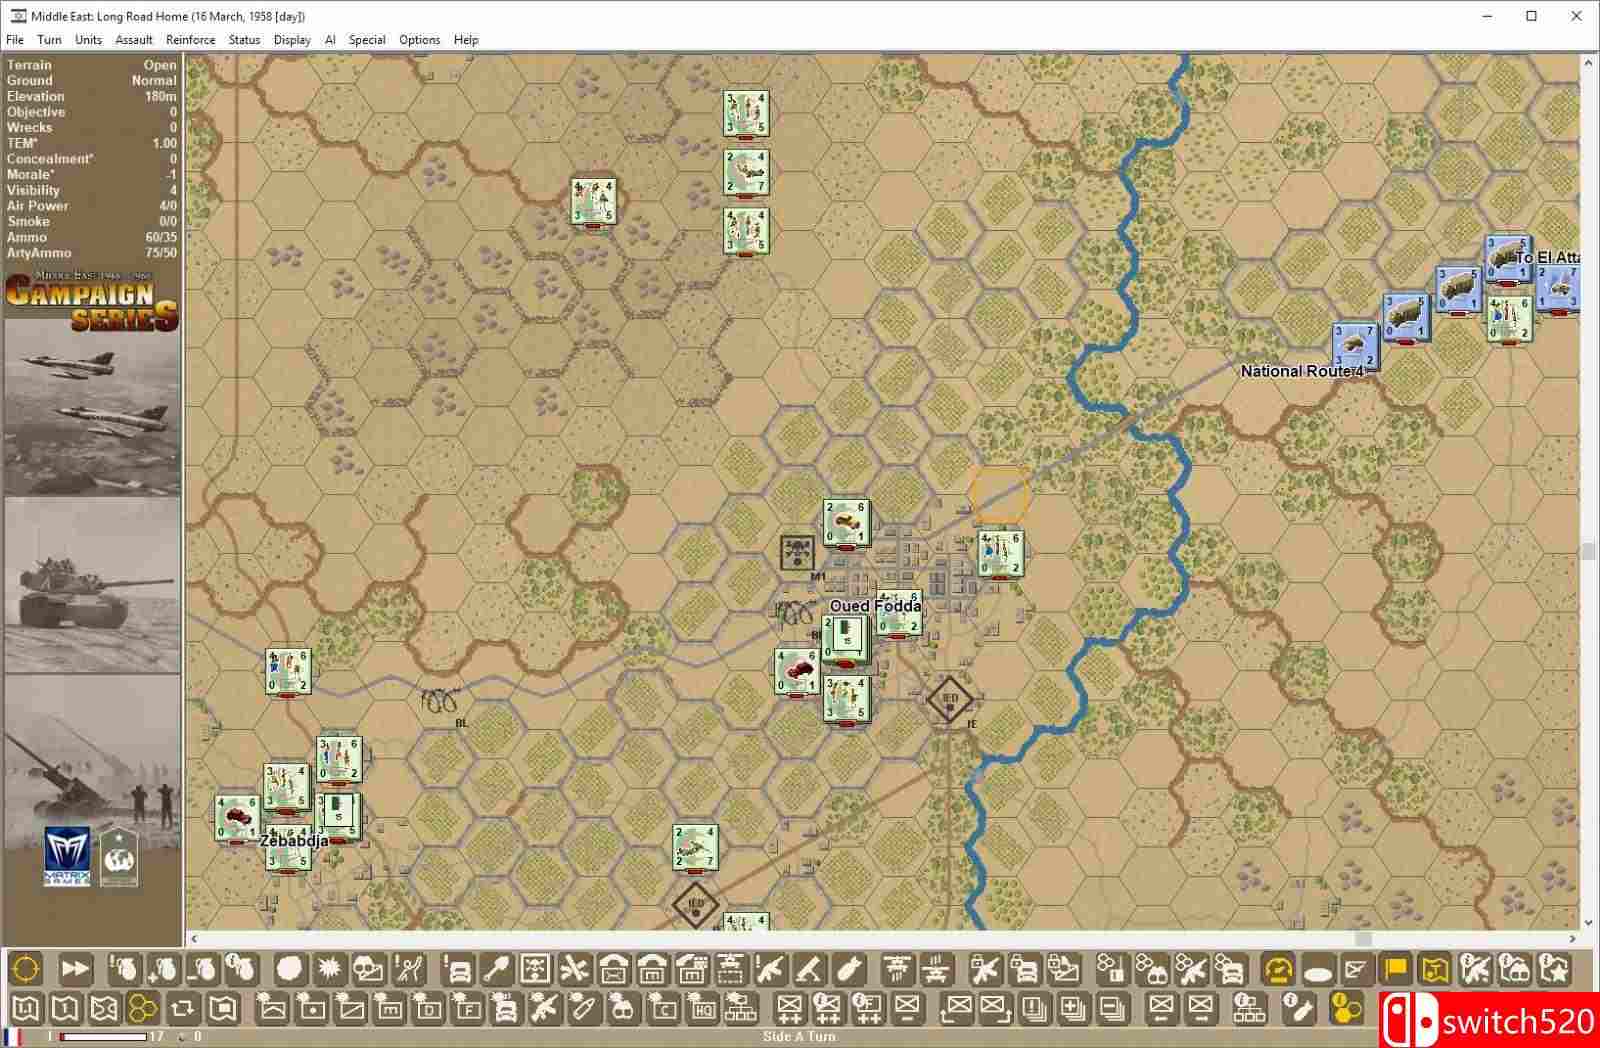Open the Reinforce menu

click(190, 40)
